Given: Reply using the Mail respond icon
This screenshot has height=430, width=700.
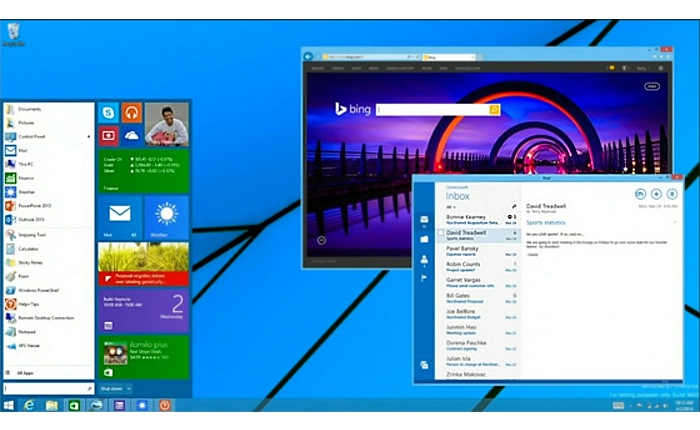Looking at the screenshot, I should coord(640,194).
